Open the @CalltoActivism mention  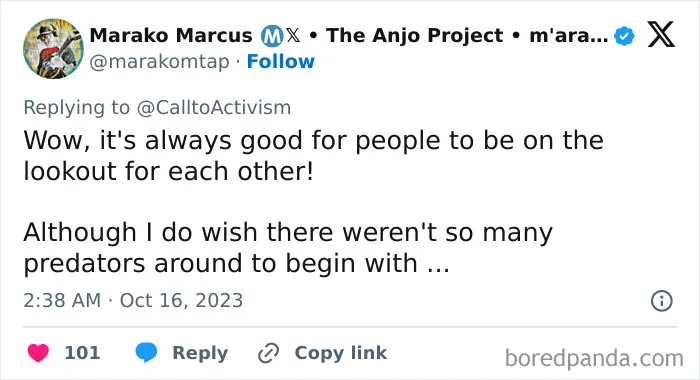(x=214, y=108)
